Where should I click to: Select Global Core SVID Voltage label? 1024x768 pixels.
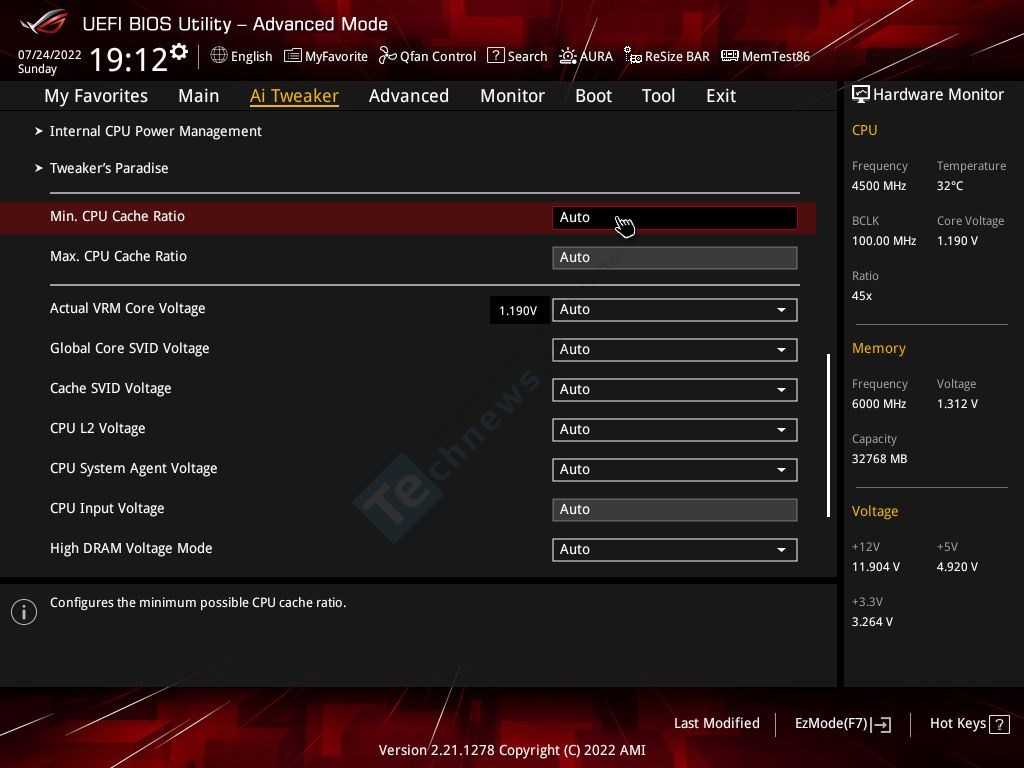pos(129,348)
